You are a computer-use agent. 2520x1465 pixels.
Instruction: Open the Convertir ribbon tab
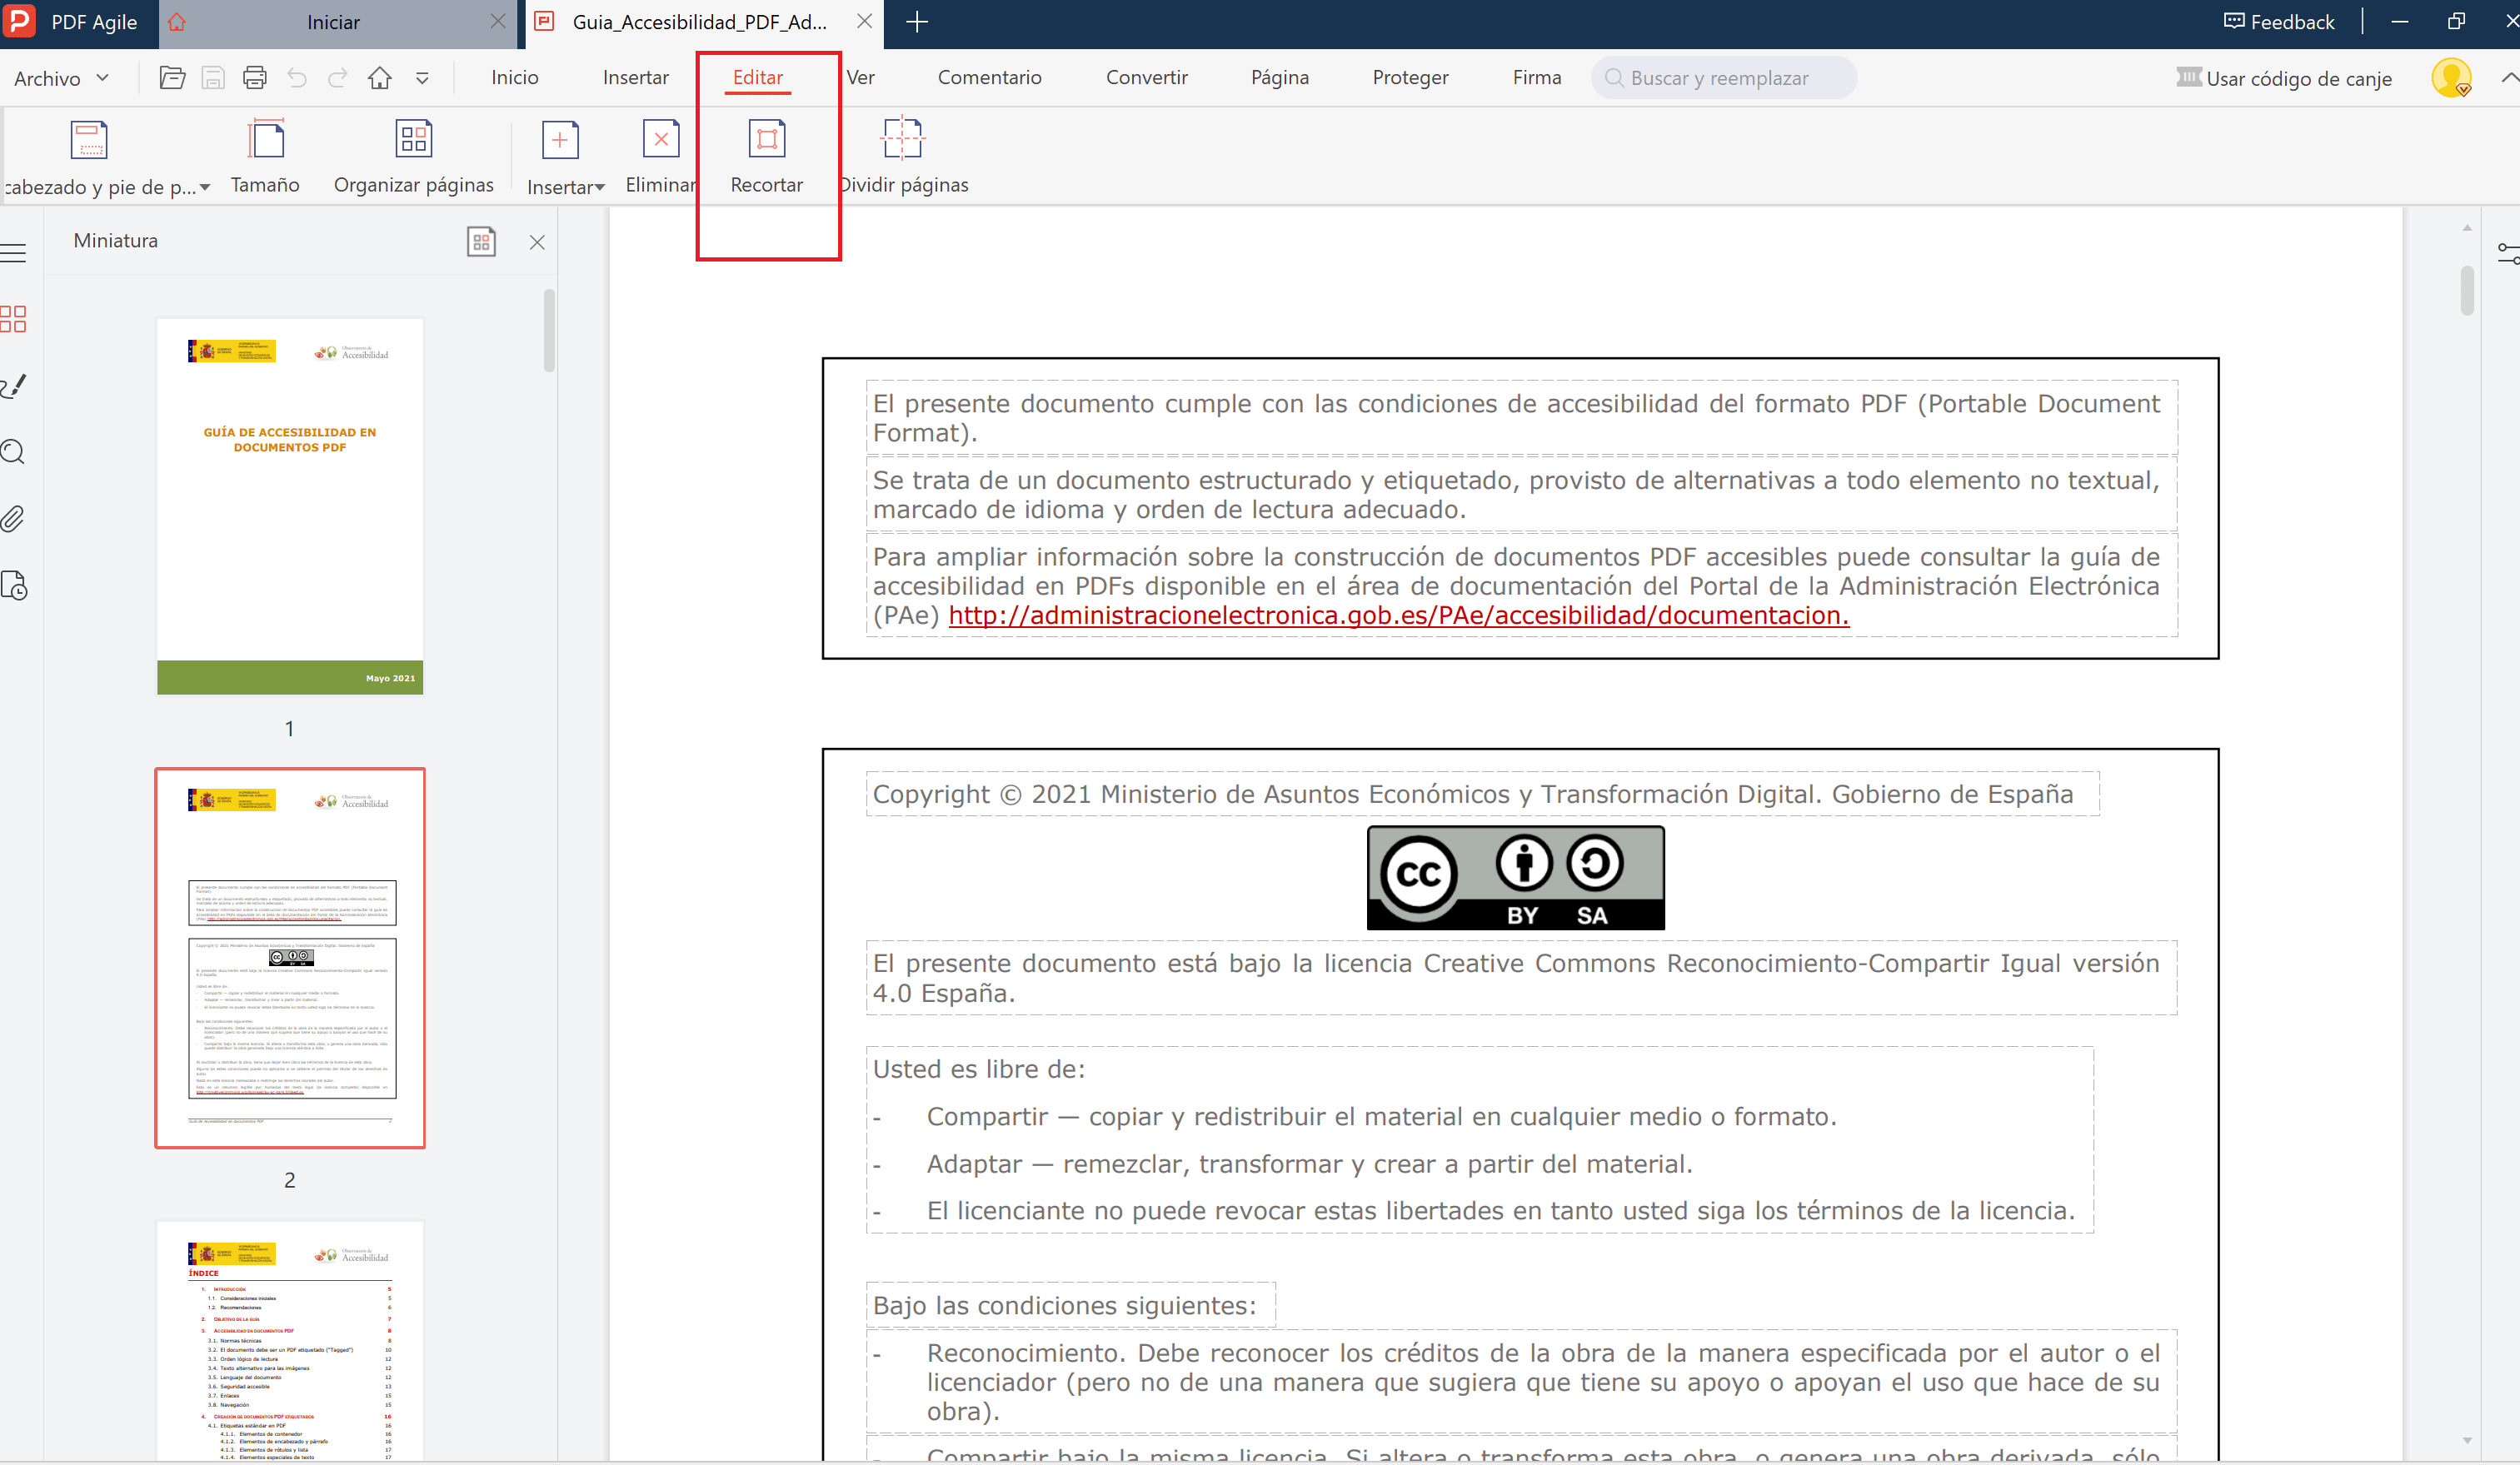tap(1146, 78)
